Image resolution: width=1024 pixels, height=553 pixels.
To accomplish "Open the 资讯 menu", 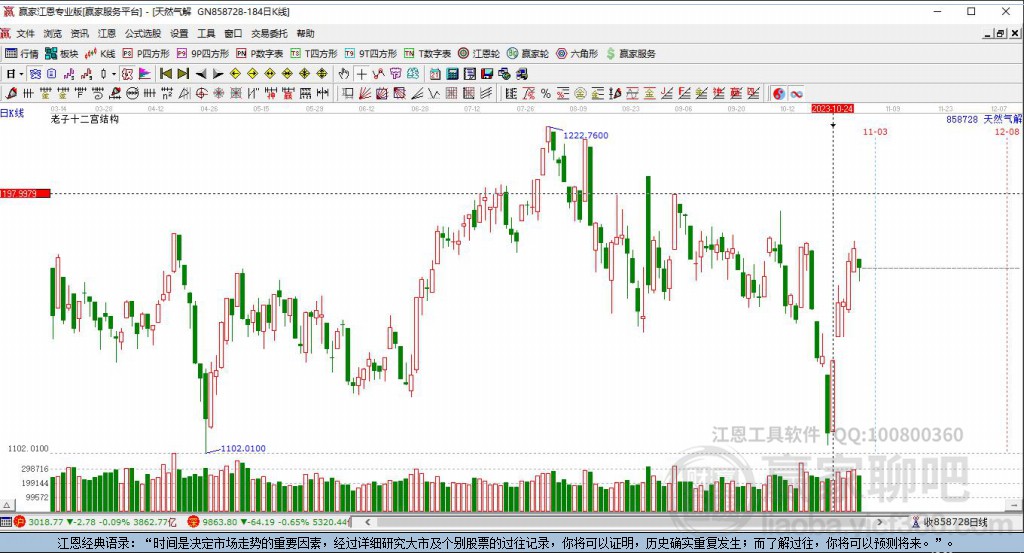I will [80, 33].
